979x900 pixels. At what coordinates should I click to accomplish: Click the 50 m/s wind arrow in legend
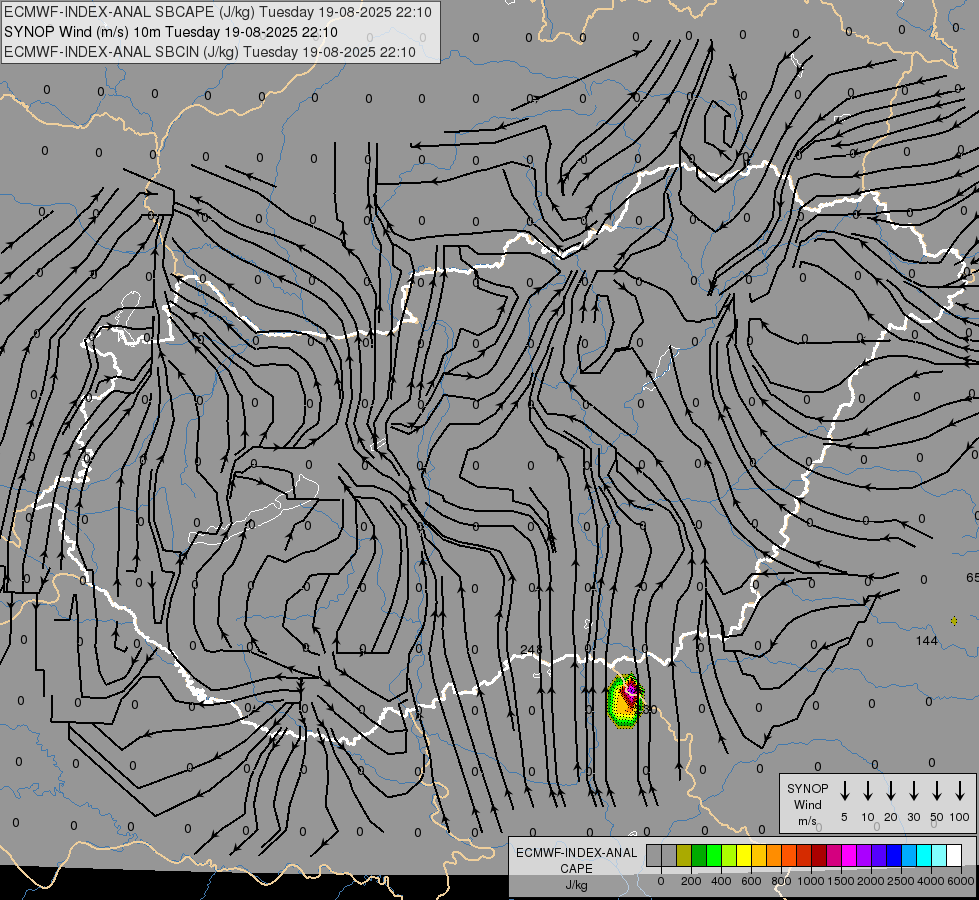[937, 791]
